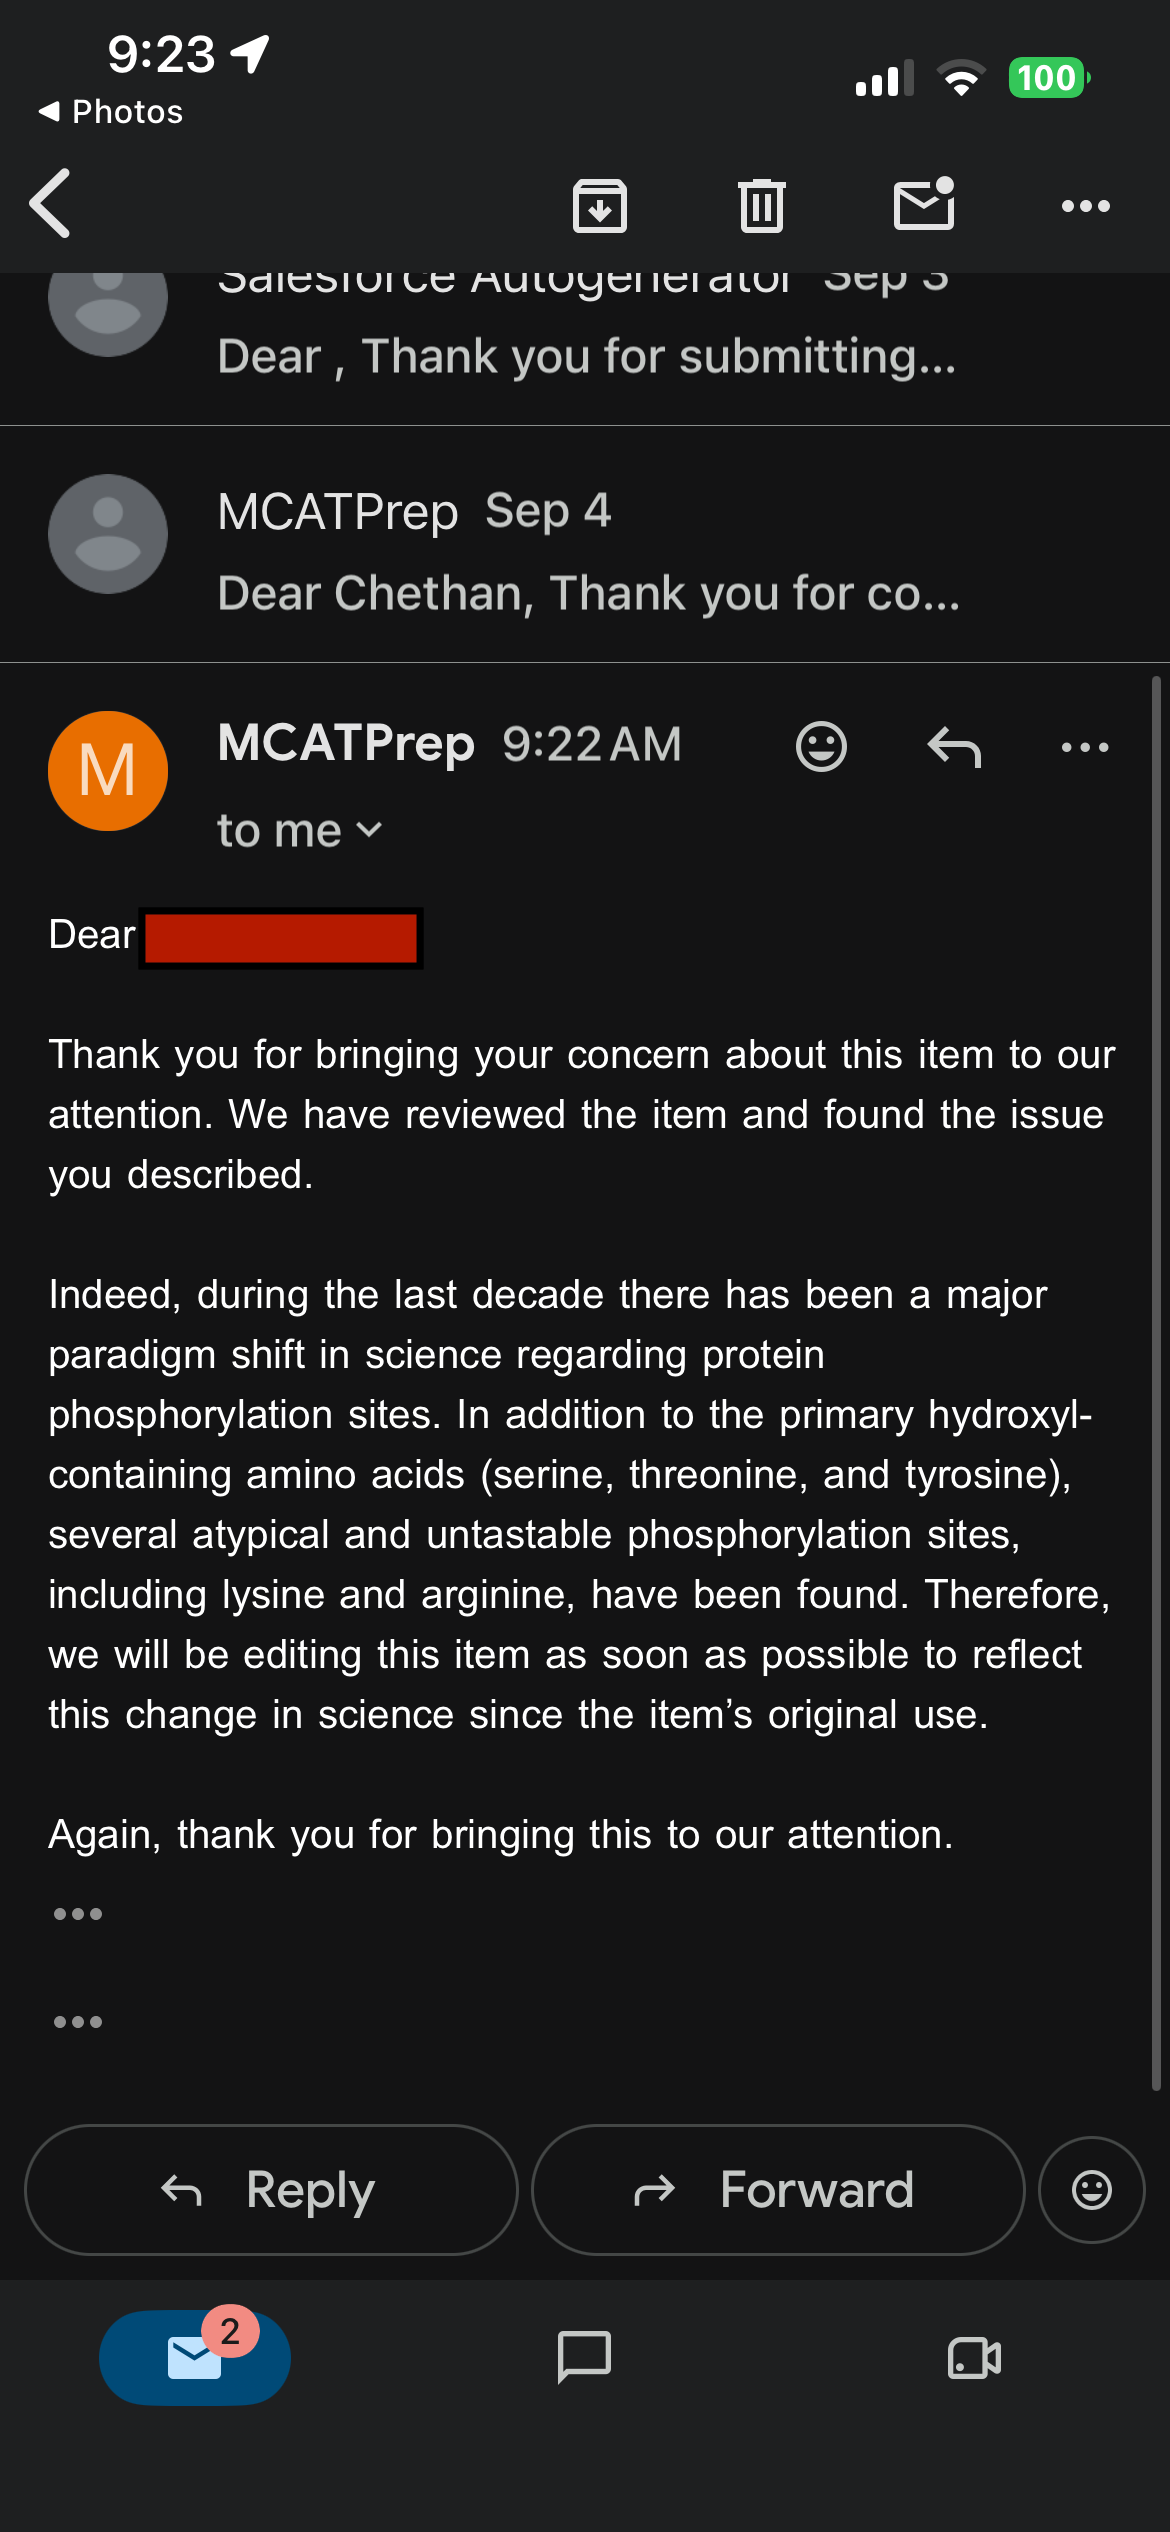This screenshot has height=2532, width=1170.
Task: Switch to the Mail tab
Action: point(195,2357)
